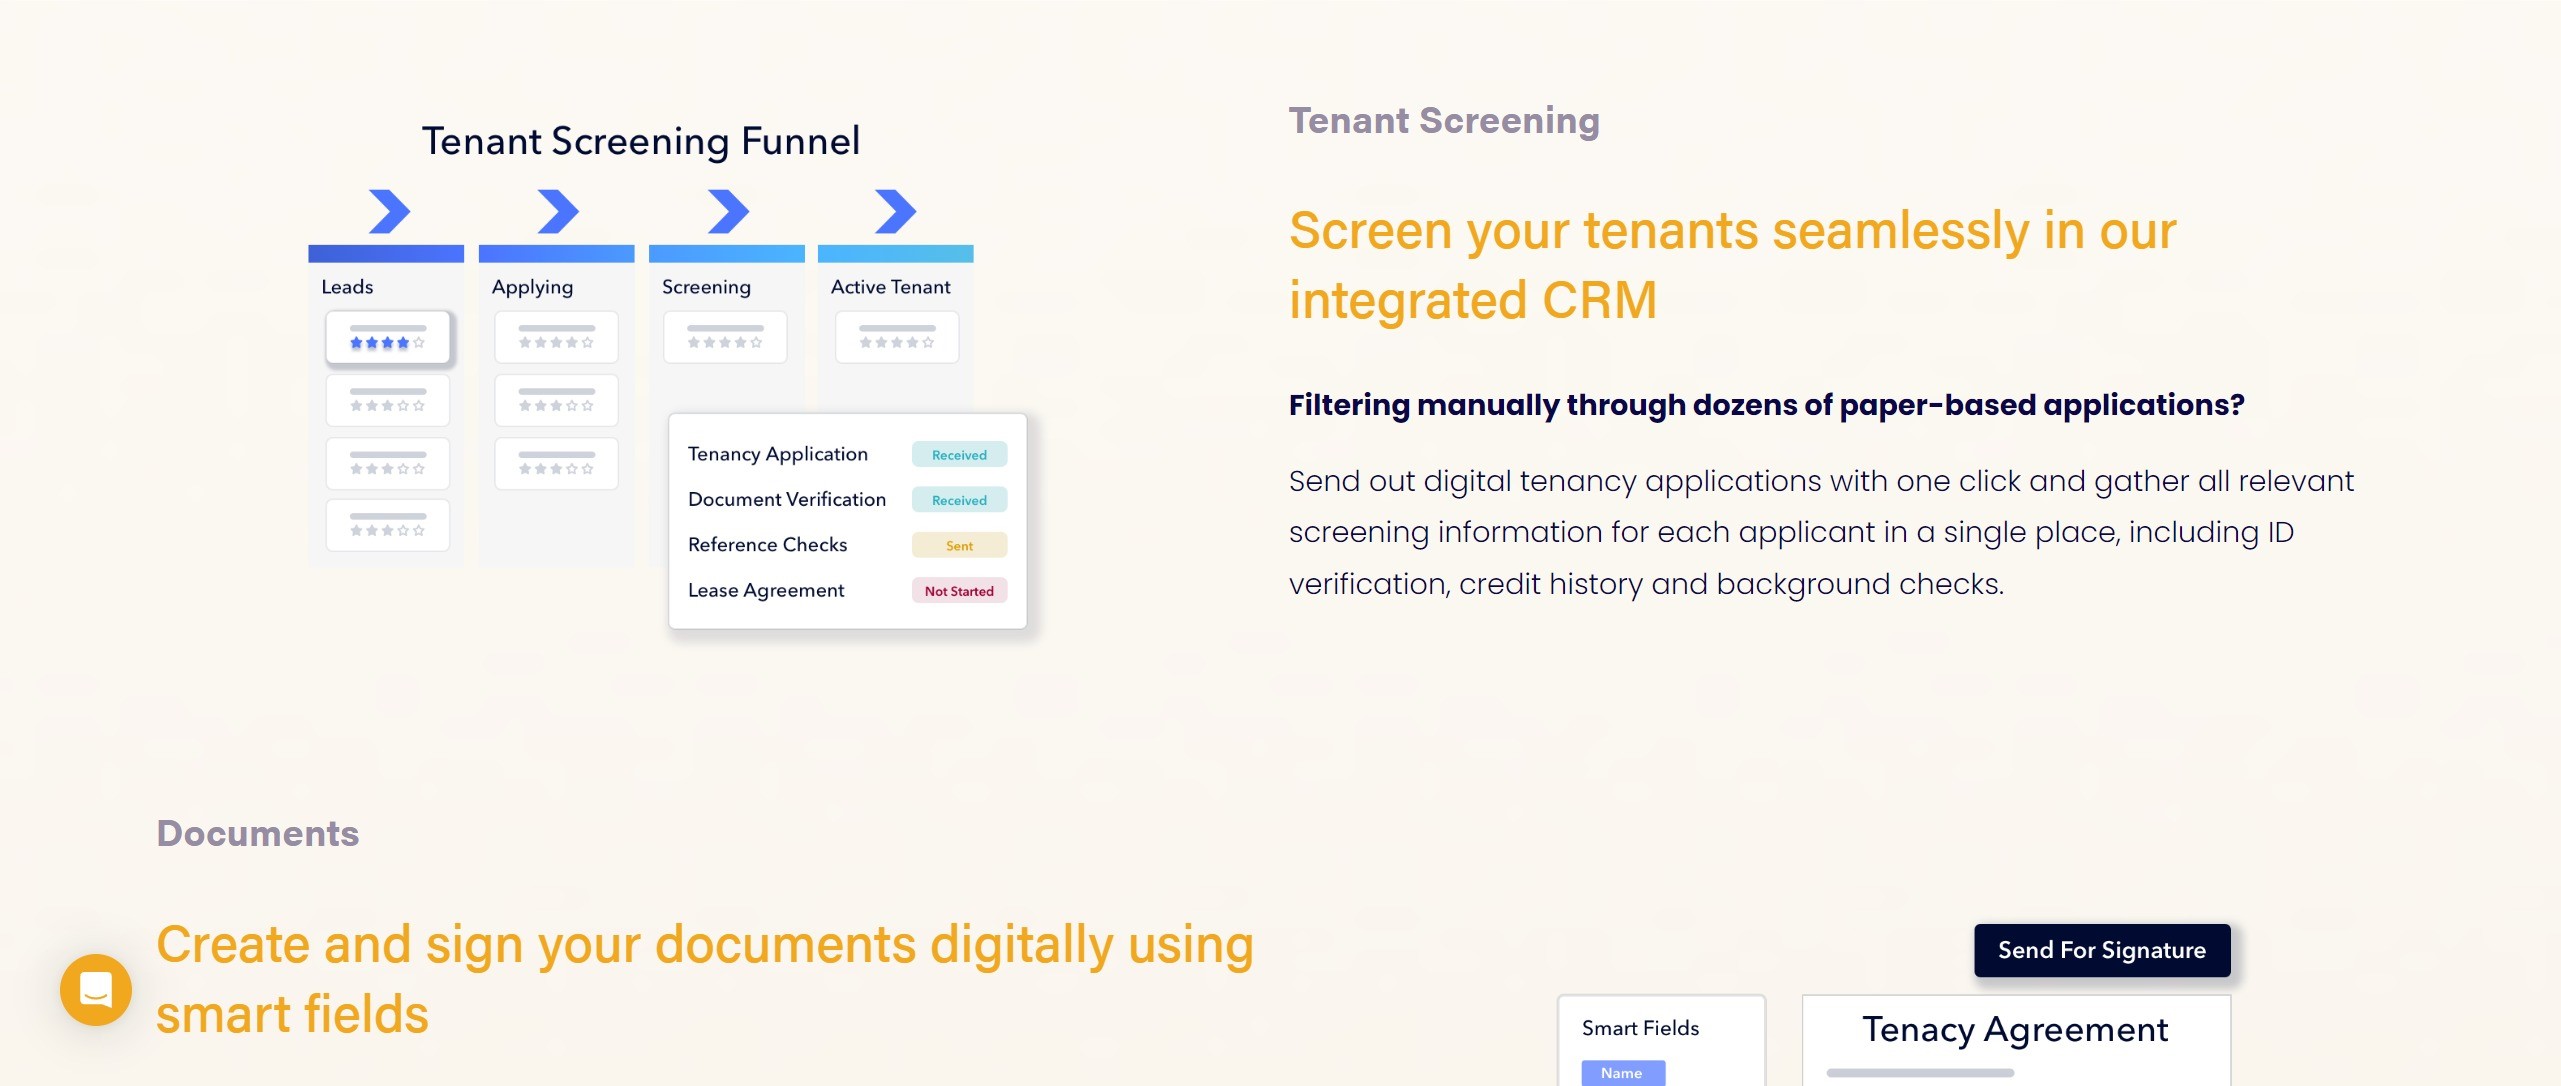This screenshot has width=2561, height=1086.
Task: Click the Tenant Screening section heading
Action: coord(1444,121)
